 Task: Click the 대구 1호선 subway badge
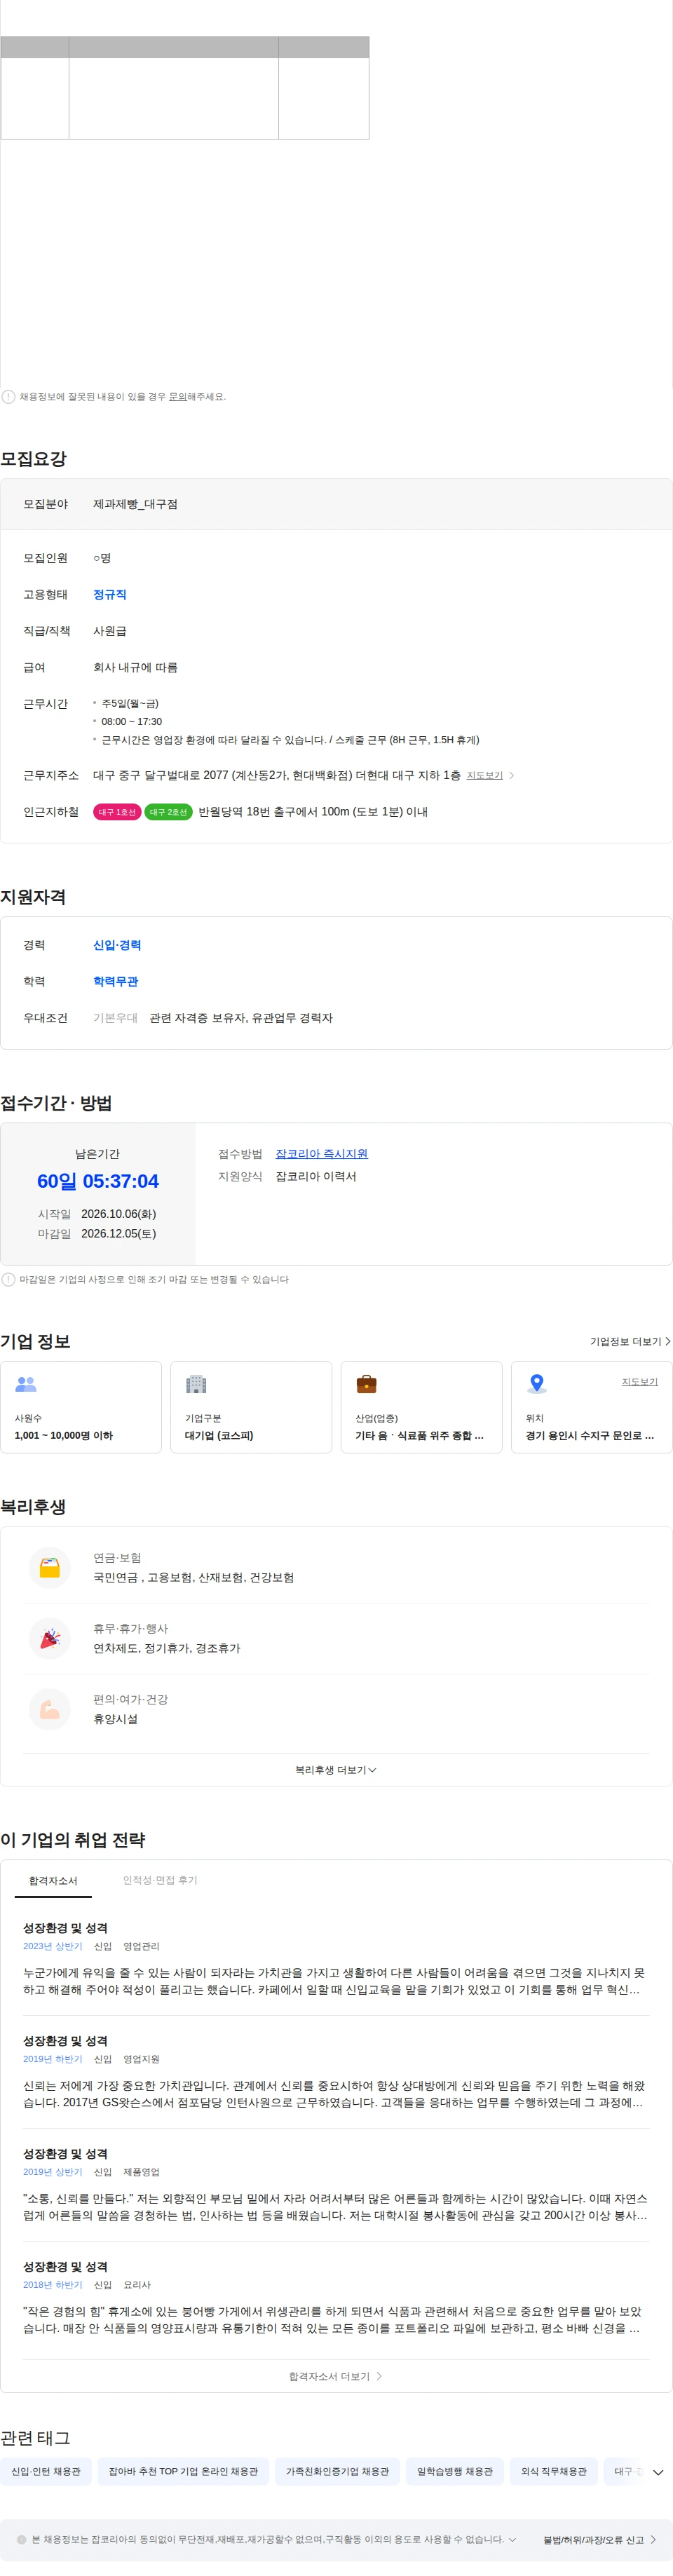click(x=117, y=813)
